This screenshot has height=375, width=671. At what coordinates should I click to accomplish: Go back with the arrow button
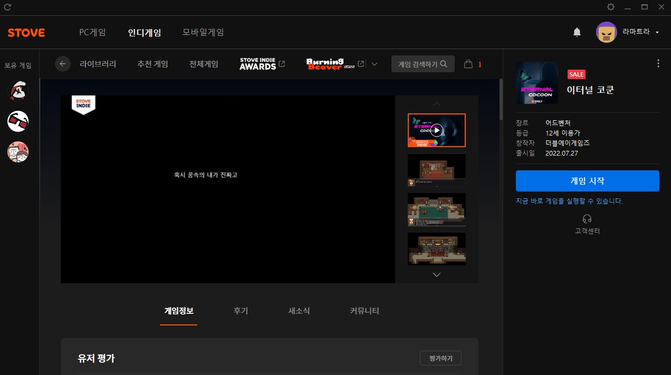click(x=62, y=64)
